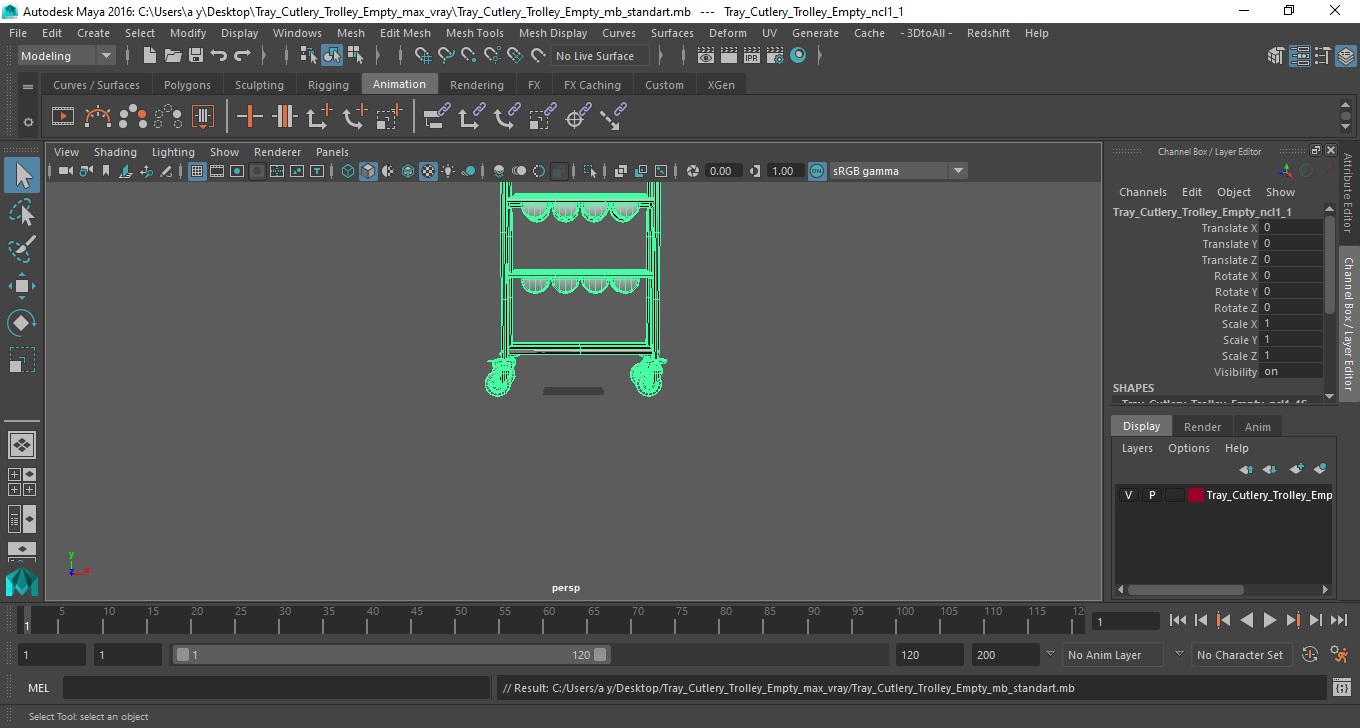Open the Render Settings toolbar icon
Viewport: 1360px width, 728px height.
point(775,56)
